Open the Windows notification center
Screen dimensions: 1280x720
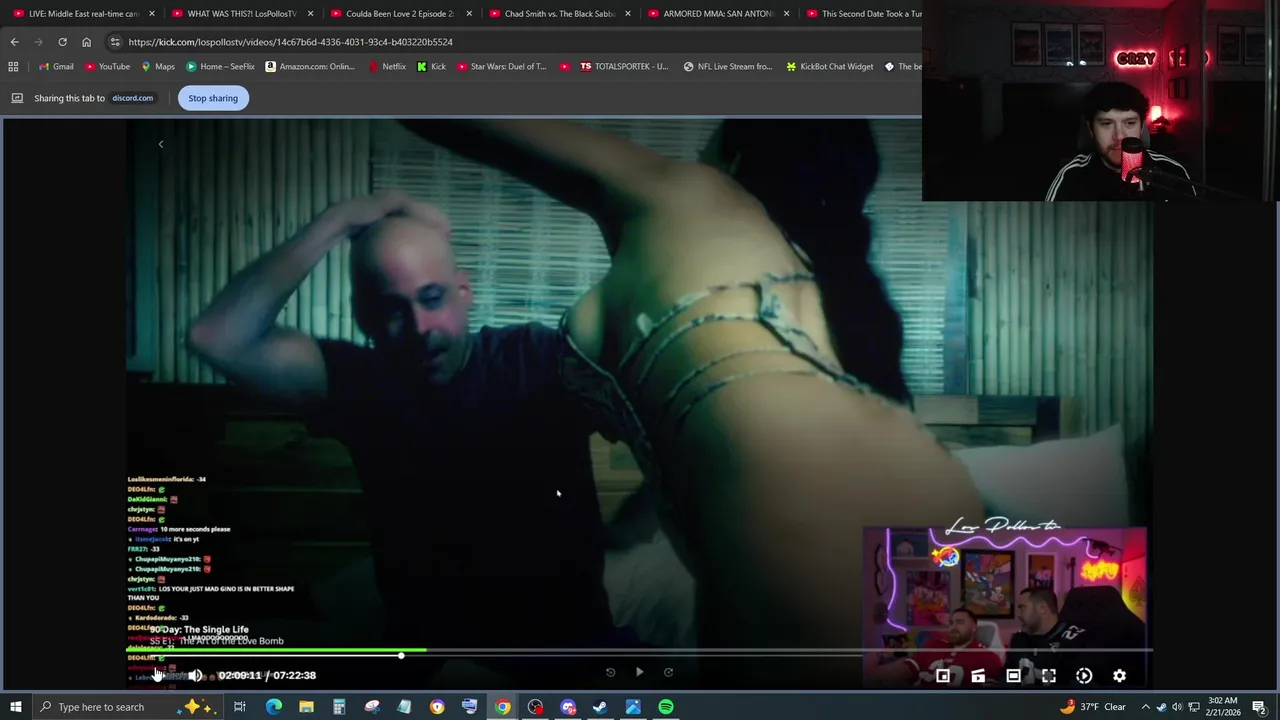click(x=1260, y=707)
